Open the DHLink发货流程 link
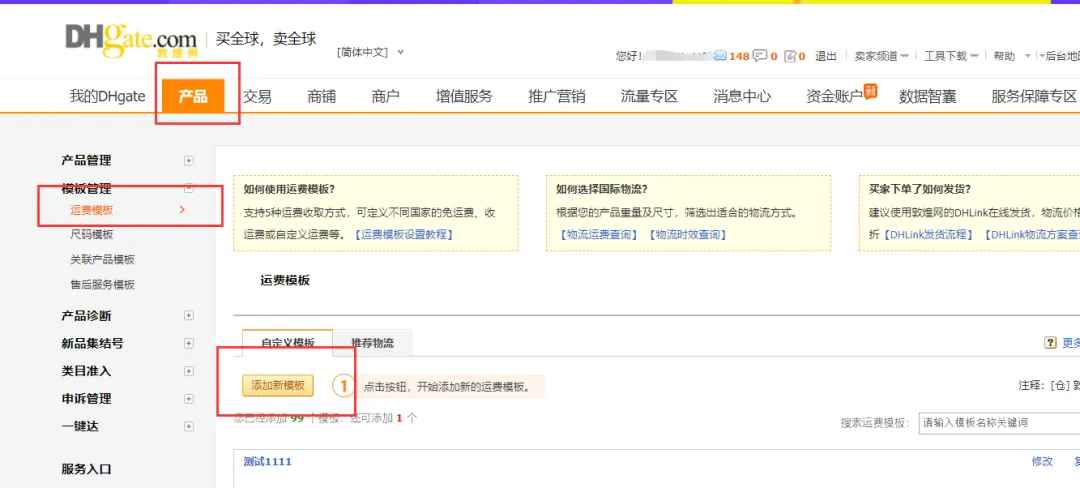 (928, 235)
